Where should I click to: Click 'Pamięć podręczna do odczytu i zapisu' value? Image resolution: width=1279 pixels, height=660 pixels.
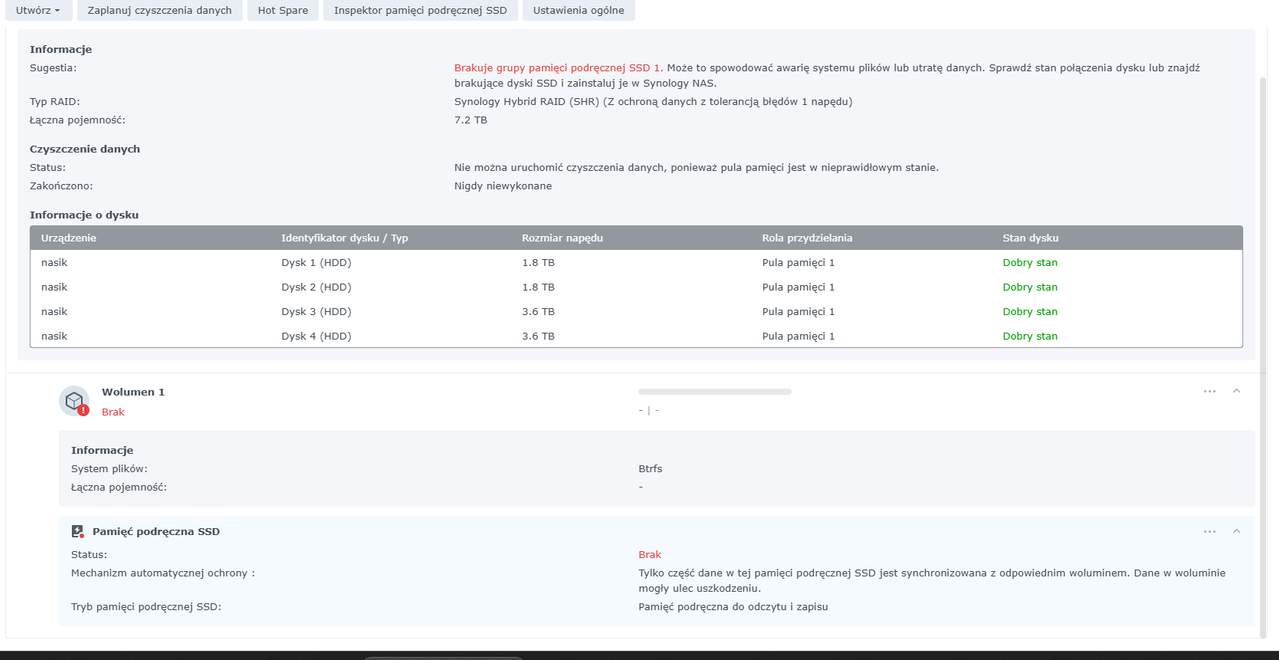pos(733,607)
